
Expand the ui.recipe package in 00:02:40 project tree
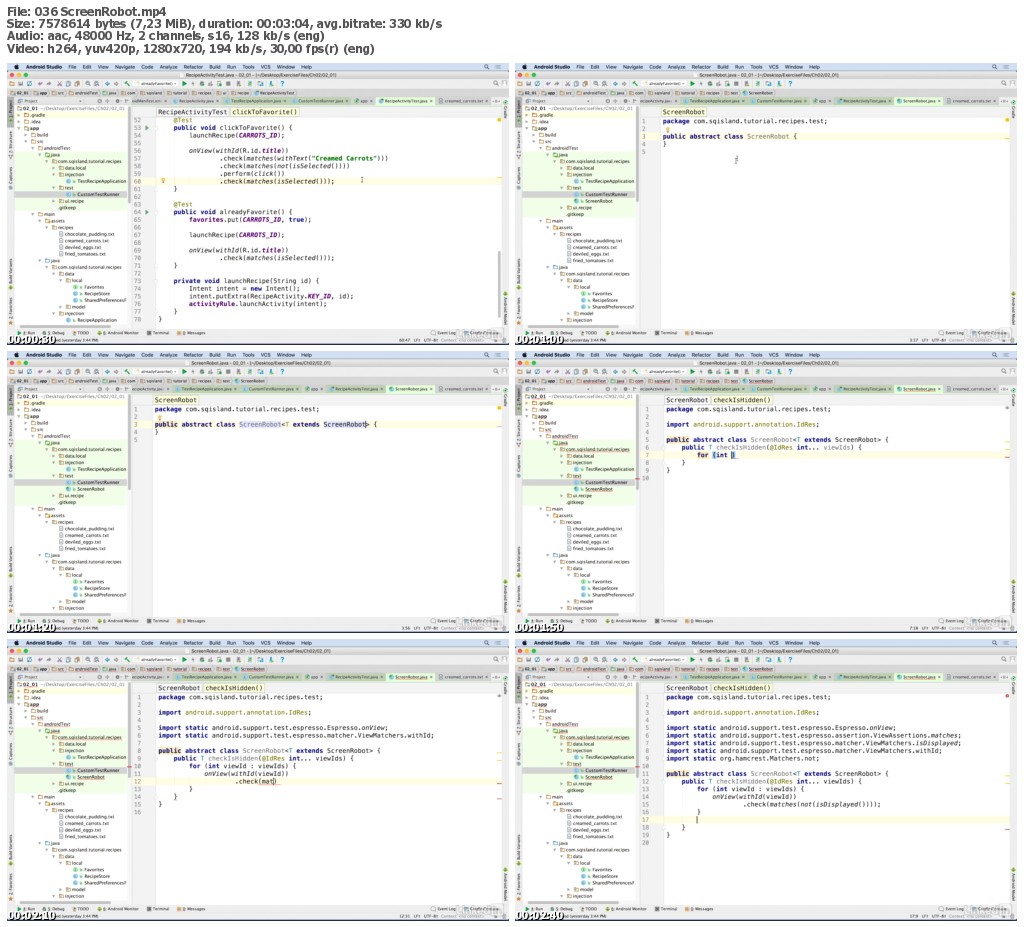(562, 783)
